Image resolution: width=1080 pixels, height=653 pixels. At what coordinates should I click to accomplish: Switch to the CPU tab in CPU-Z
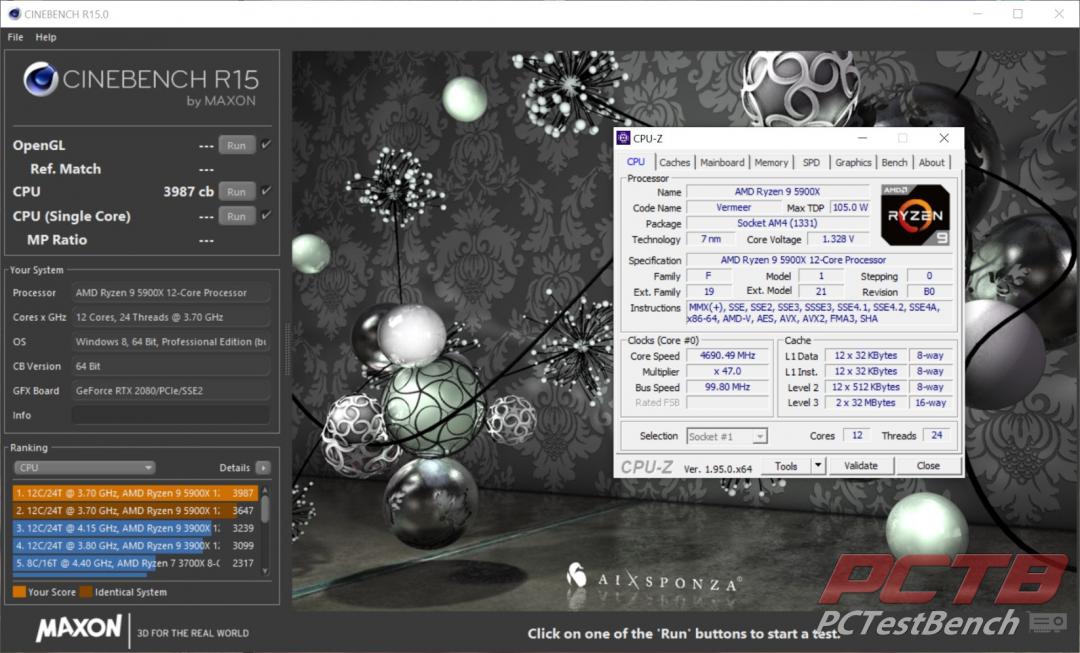click(636, 162)
